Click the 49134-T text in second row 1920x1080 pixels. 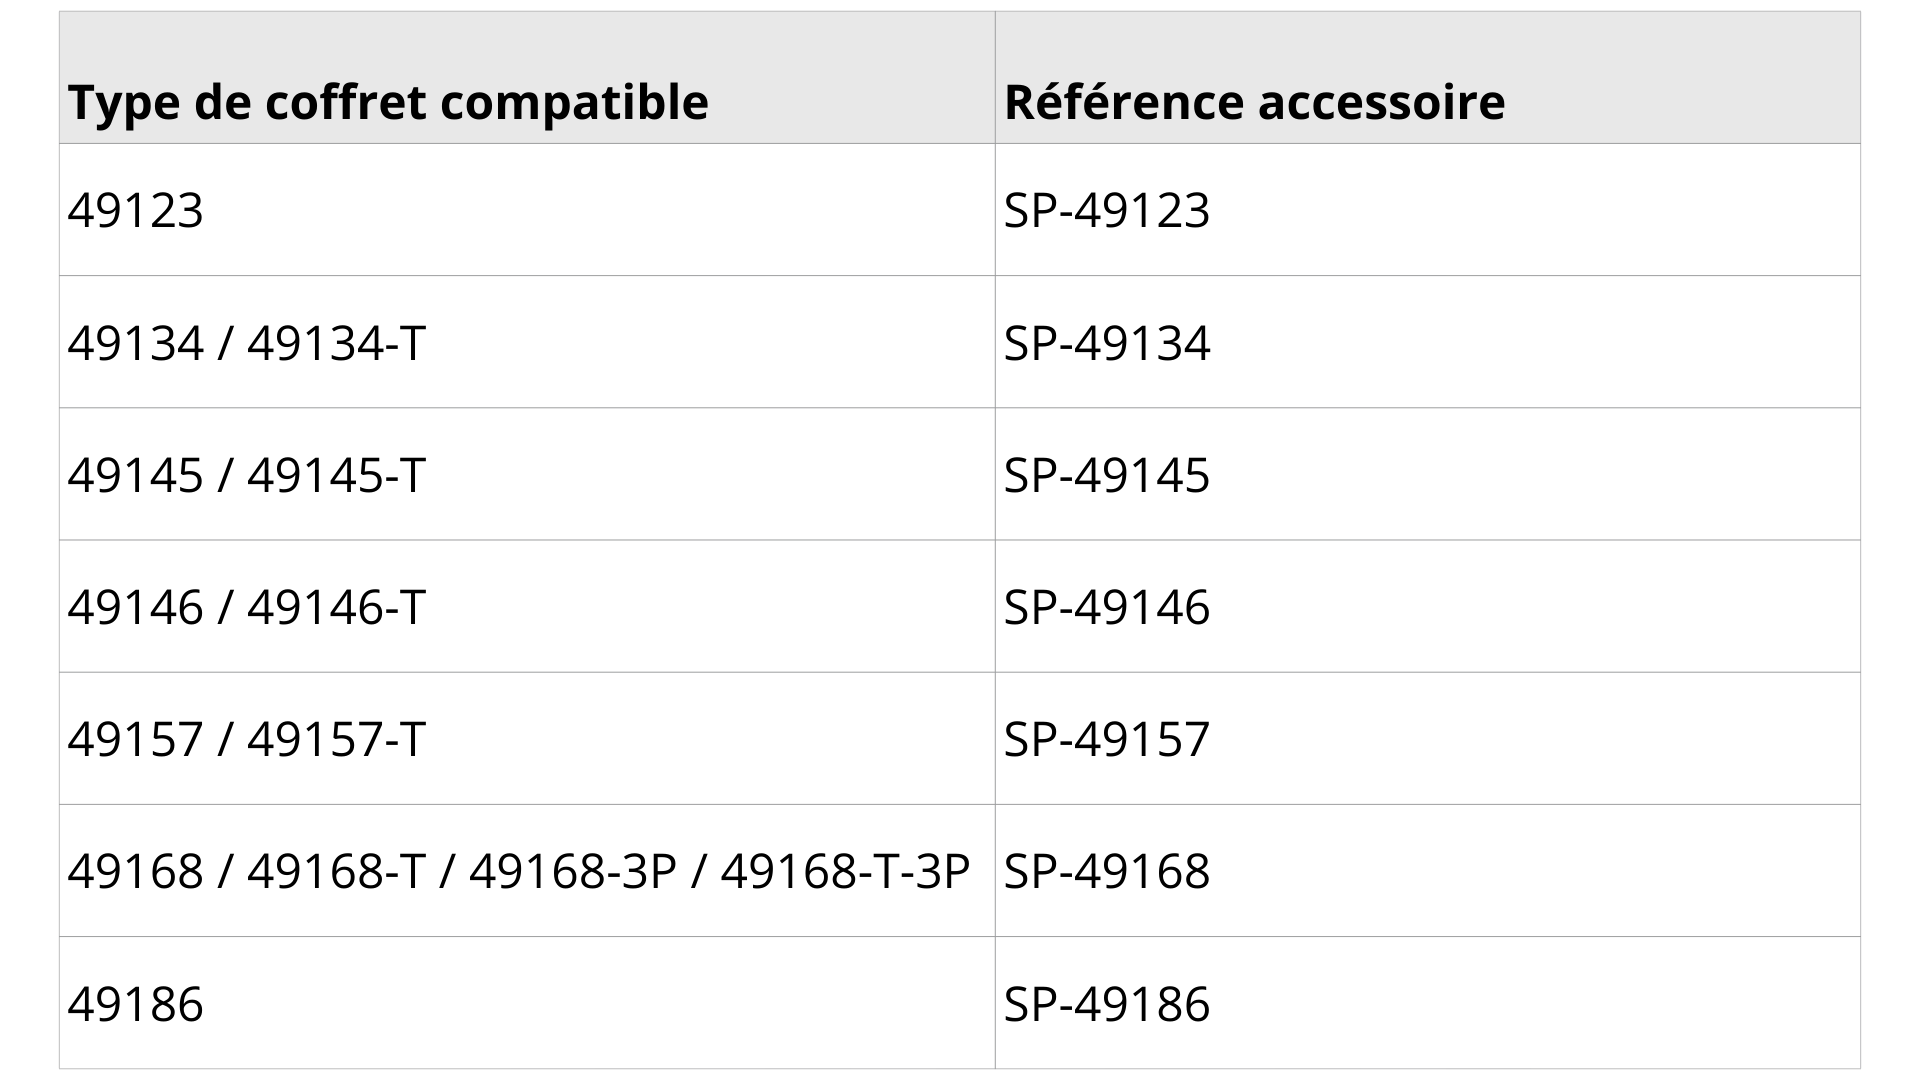(x=336, y=343)
